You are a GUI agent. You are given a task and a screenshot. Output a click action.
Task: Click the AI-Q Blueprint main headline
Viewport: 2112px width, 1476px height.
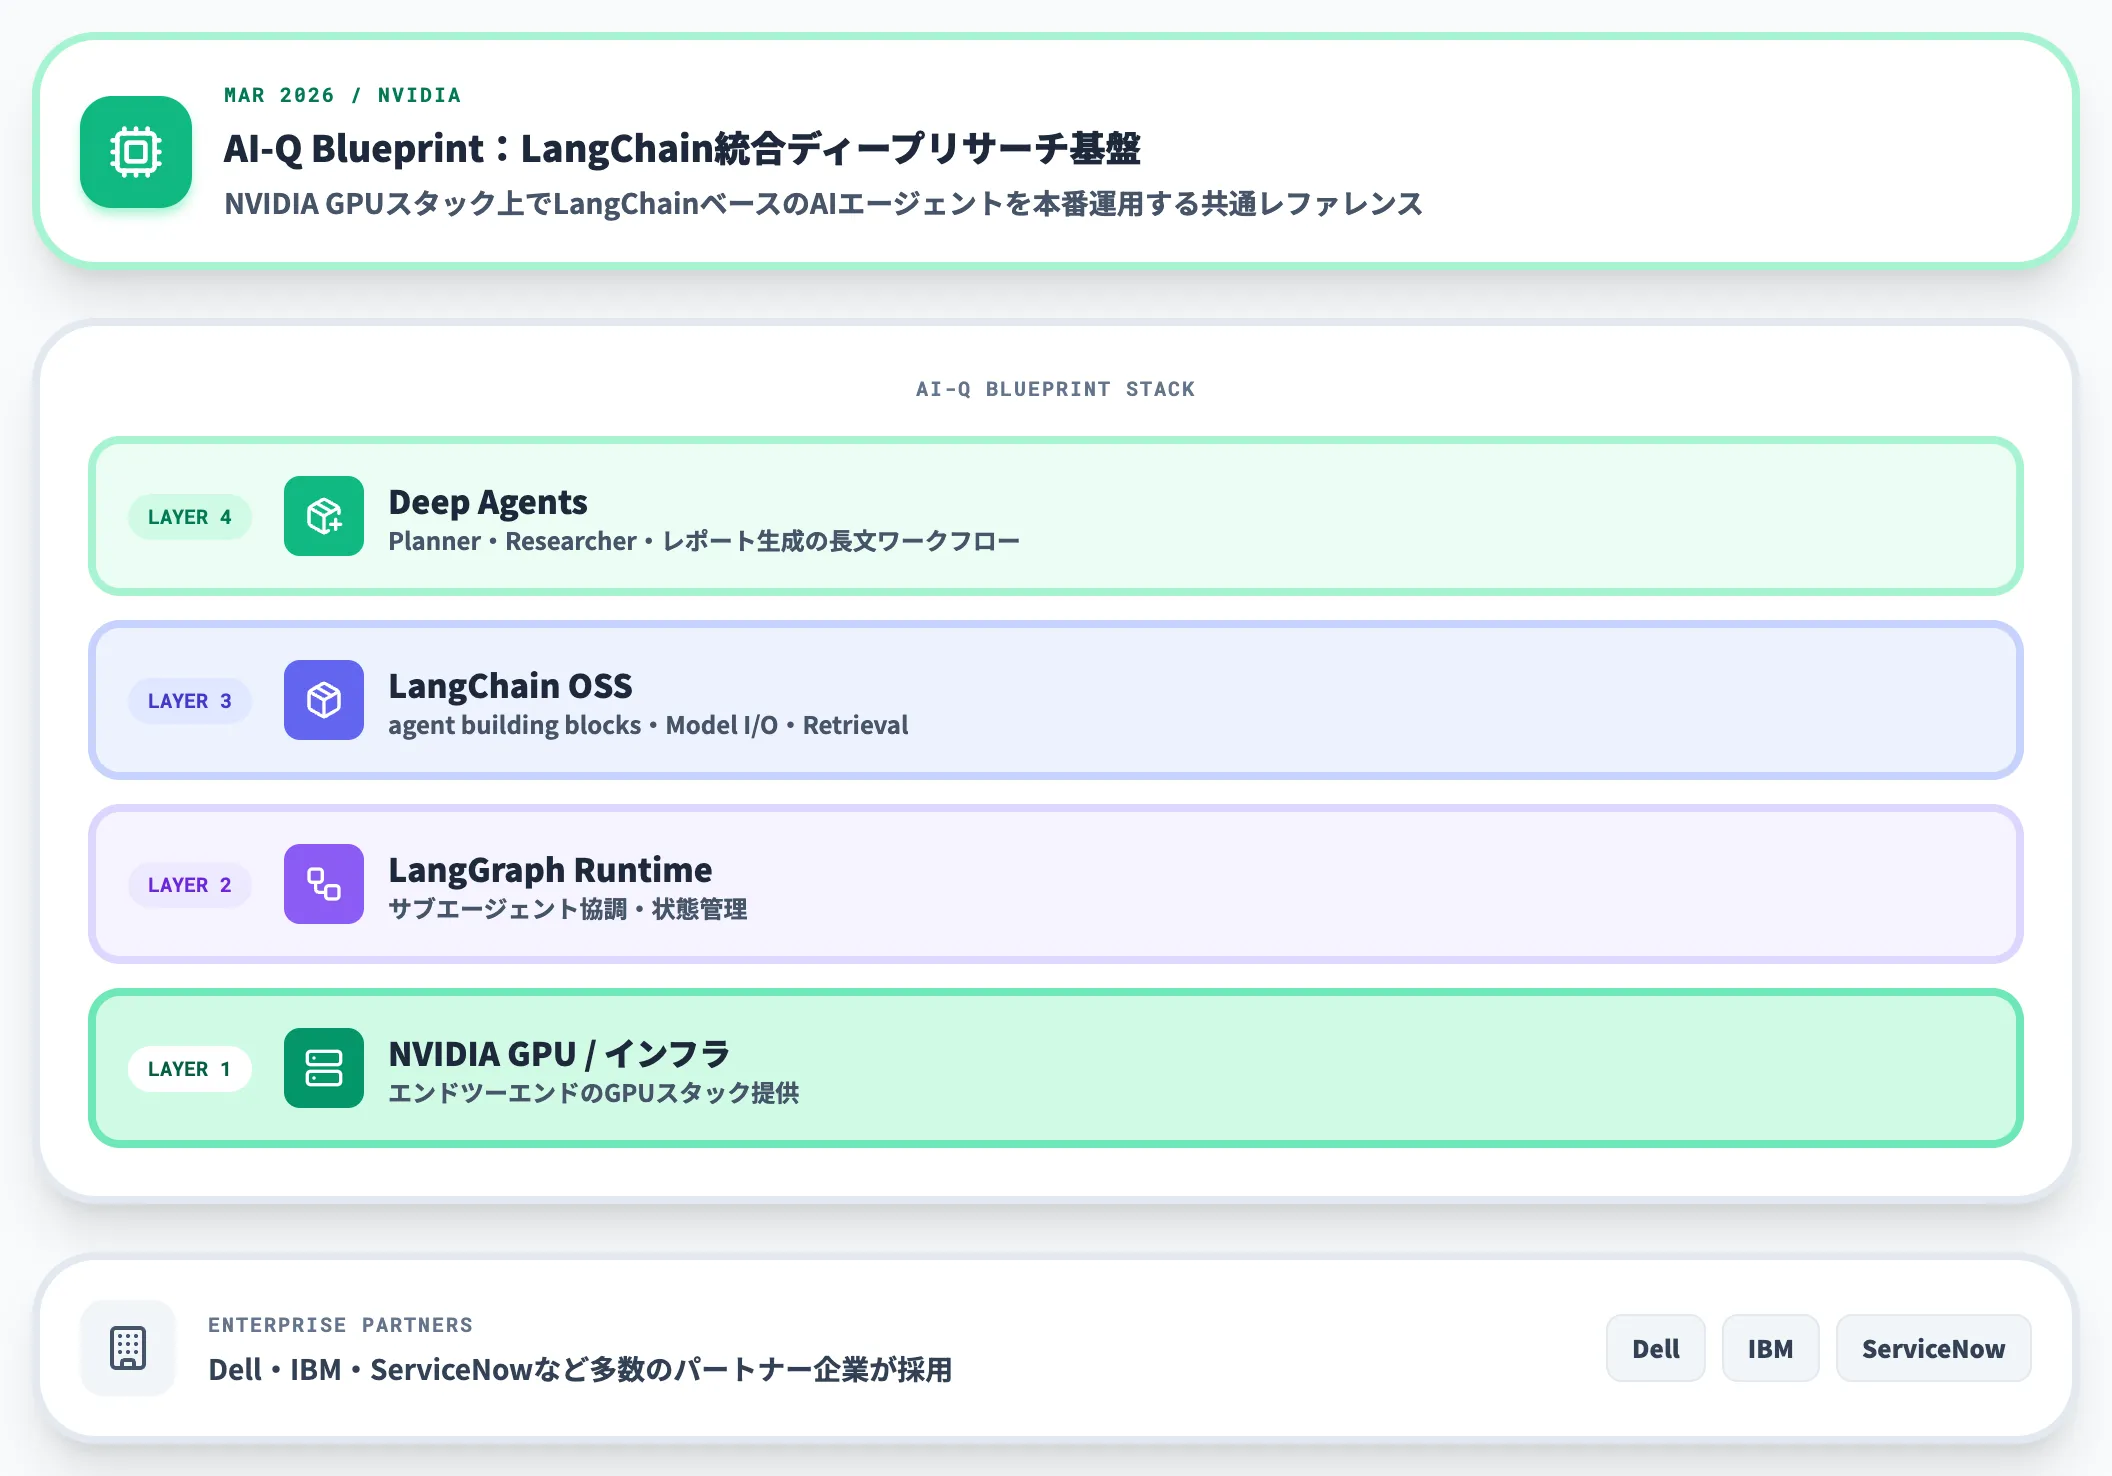(682, 148)
